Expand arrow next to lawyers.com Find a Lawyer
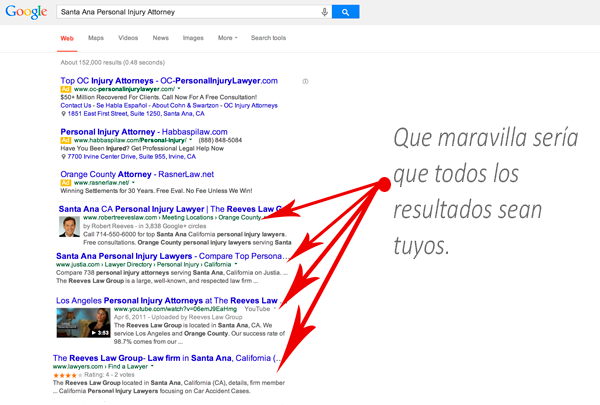Viewport: 600px width, 405px height. click(152, 366)
